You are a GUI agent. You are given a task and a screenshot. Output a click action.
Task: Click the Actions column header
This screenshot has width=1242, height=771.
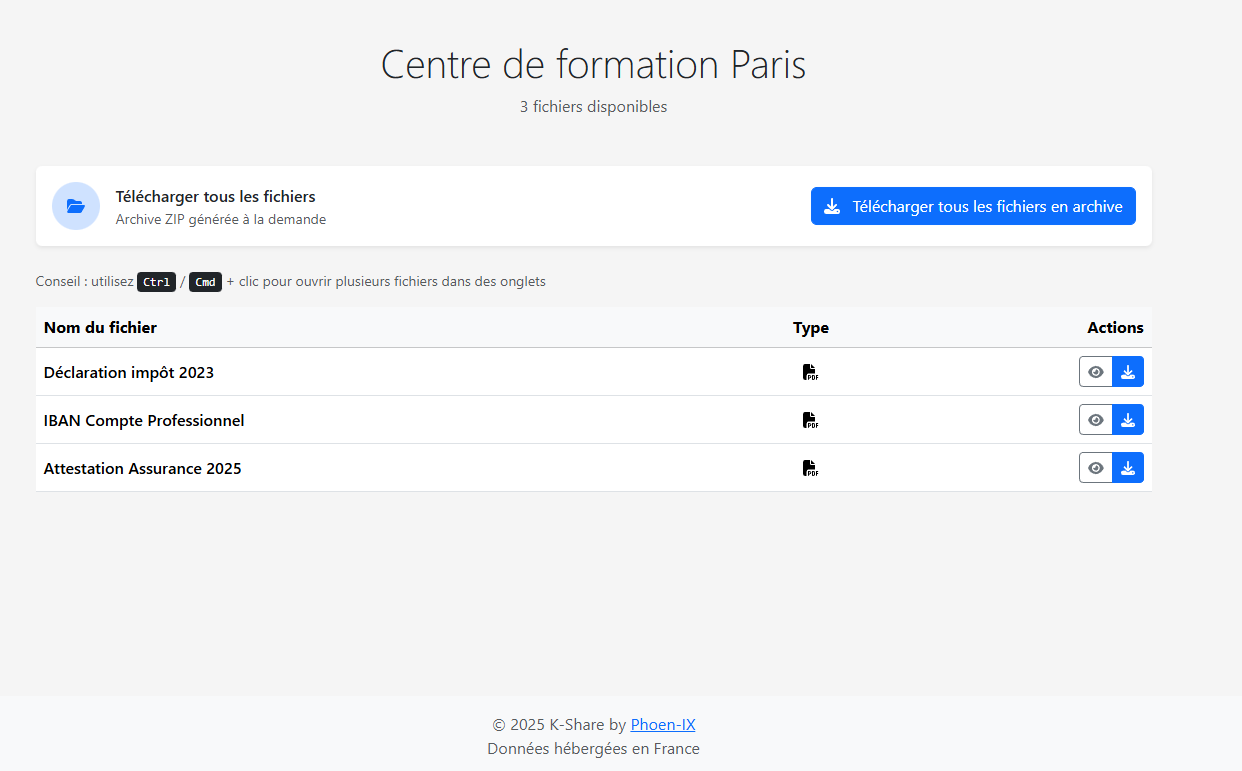[1115, 327]
